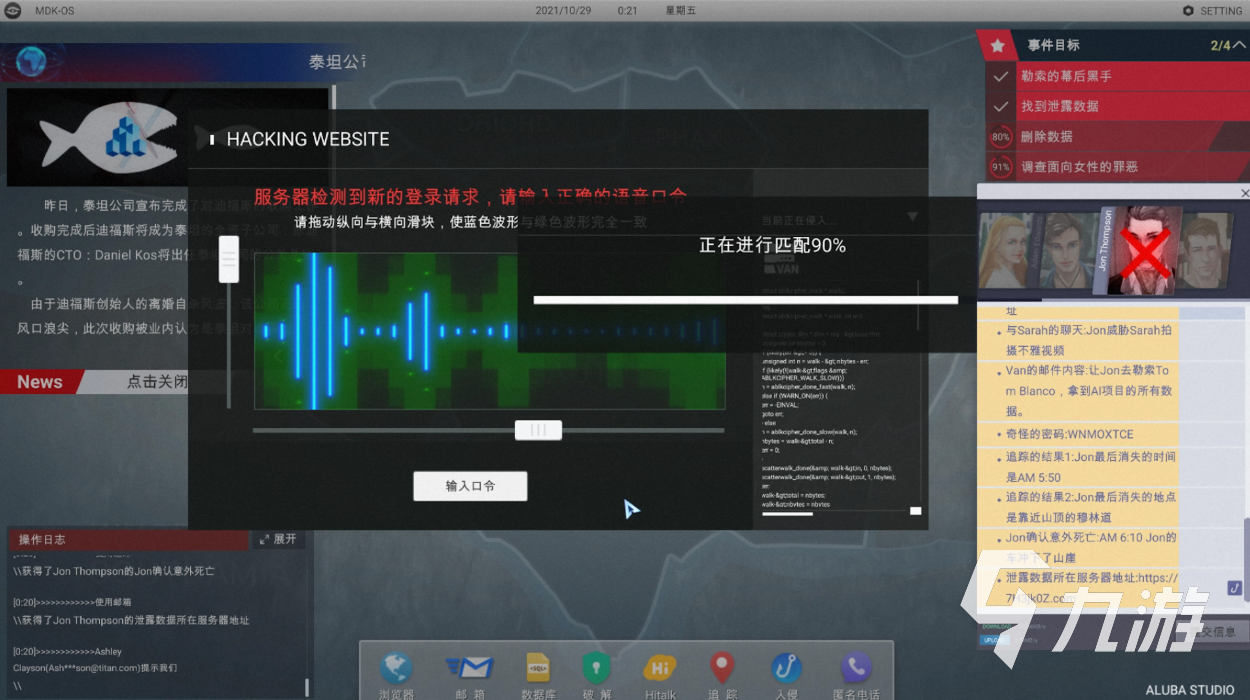1250x700 pixels.
Task: Click the globe icon on news window
Action: click(x=30, y=62)
